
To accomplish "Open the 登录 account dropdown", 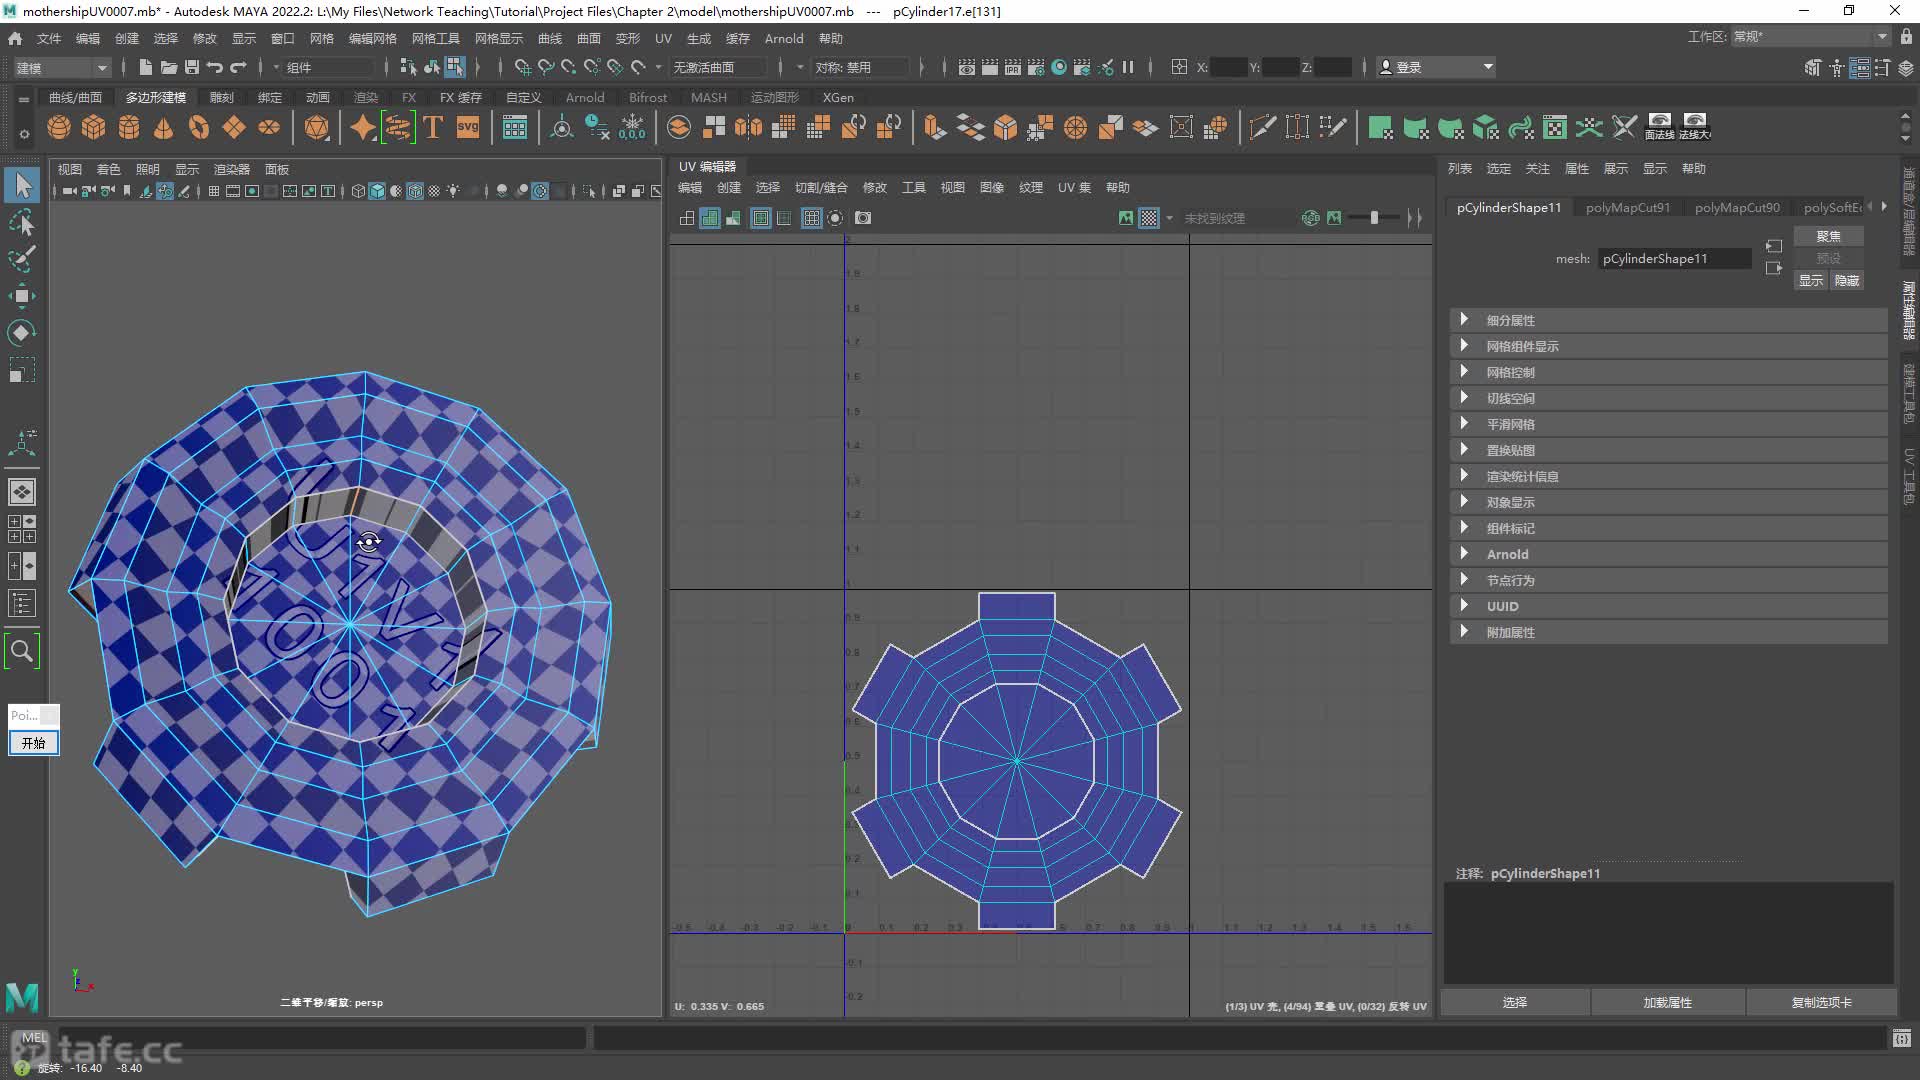I will tap(1436, 67).
